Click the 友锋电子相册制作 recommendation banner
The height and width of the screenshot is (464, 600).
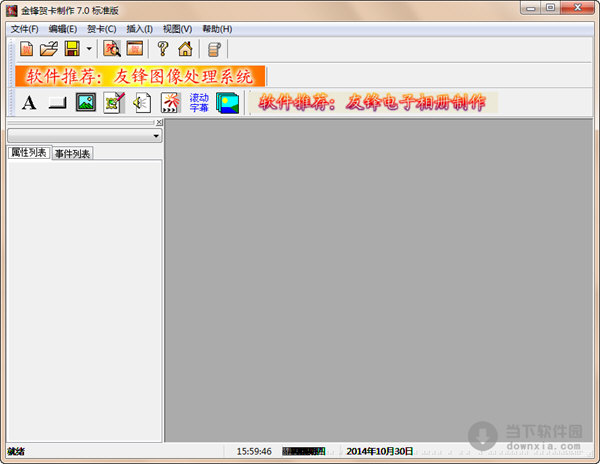pos(373,103)
